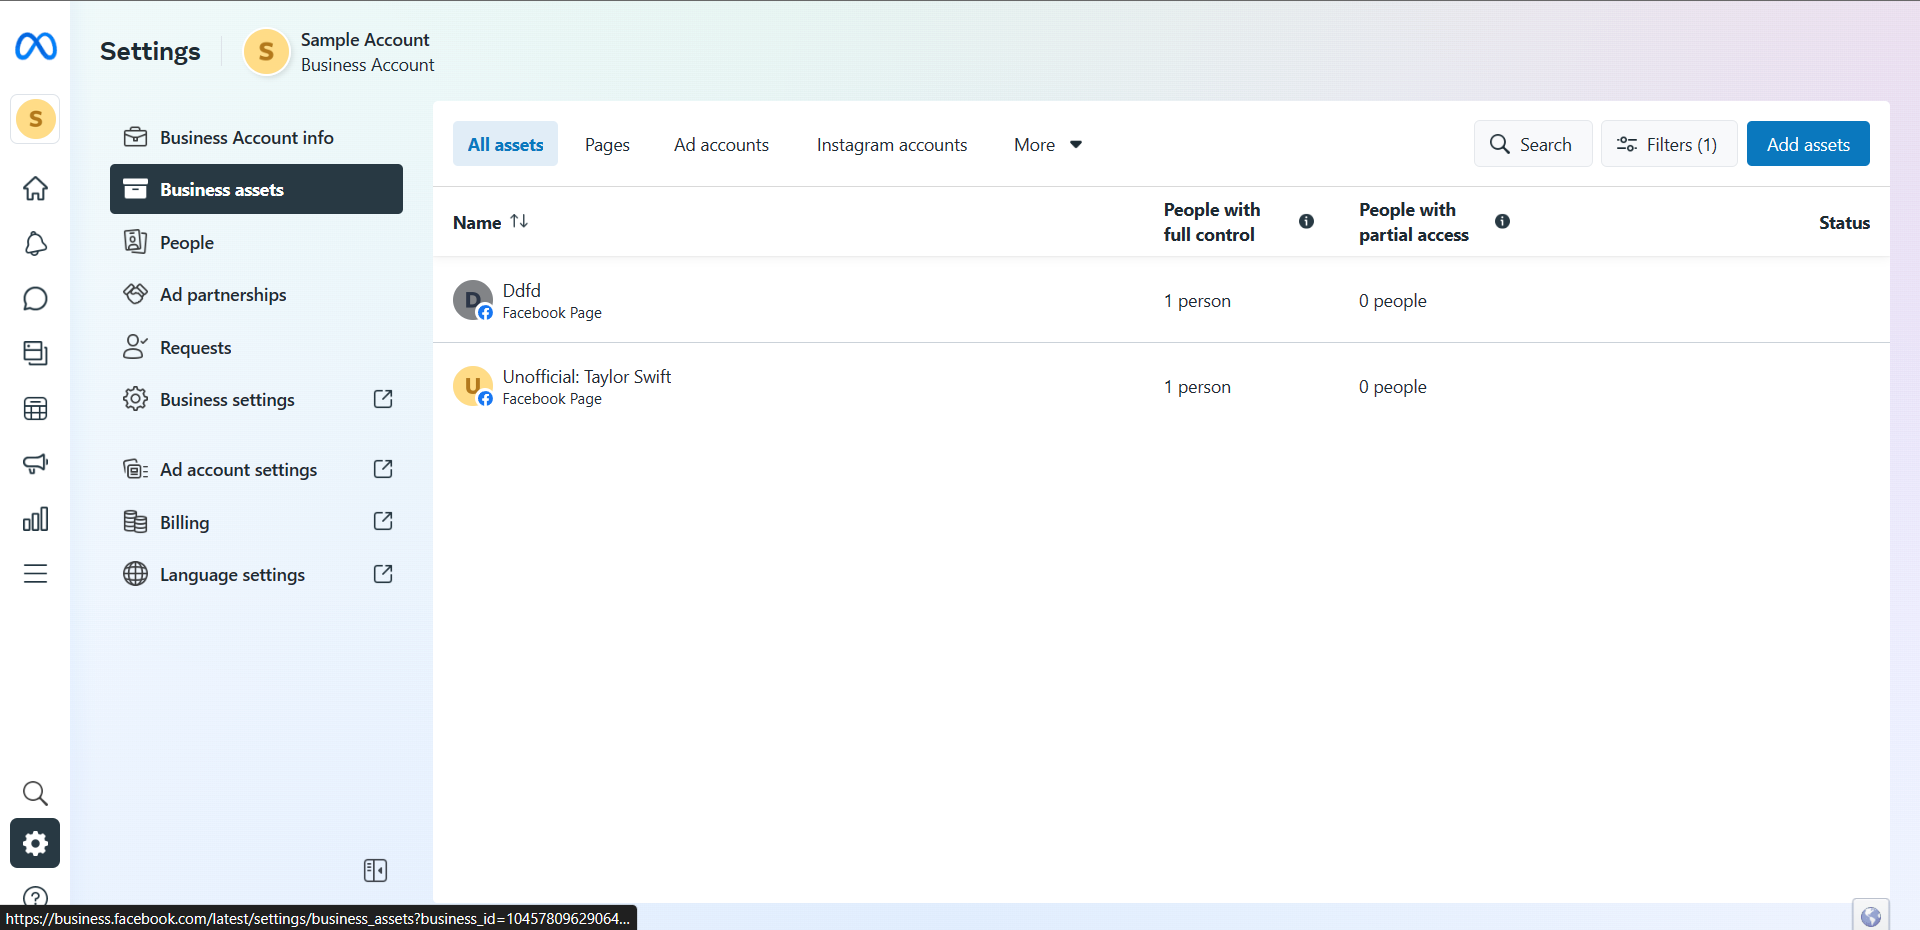1920x930 pixels.
Task: Collapse the settings sidebar panel
Action: point(375,870)
